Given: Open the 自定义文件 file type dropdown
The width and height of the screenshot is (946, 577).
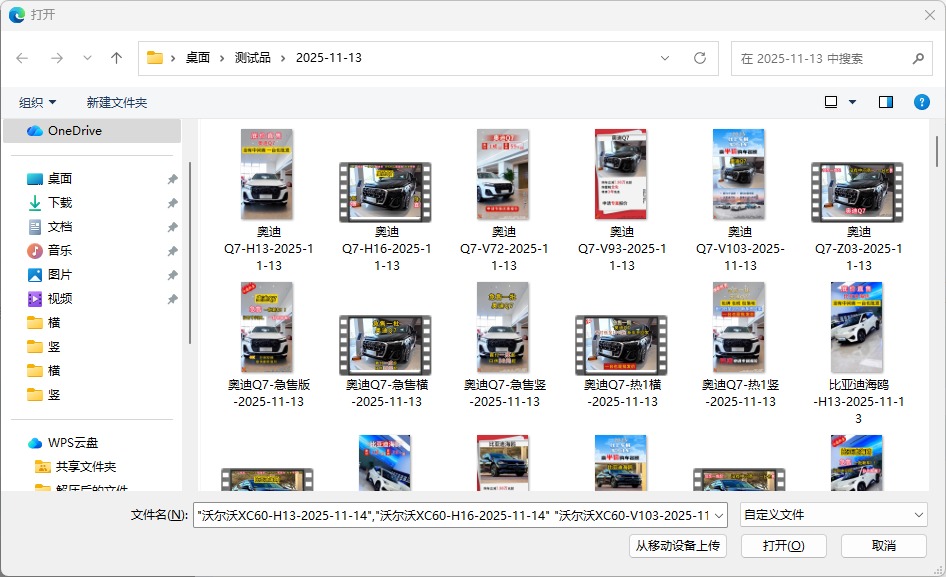Looking at the screenshot, I should [834, 515].
